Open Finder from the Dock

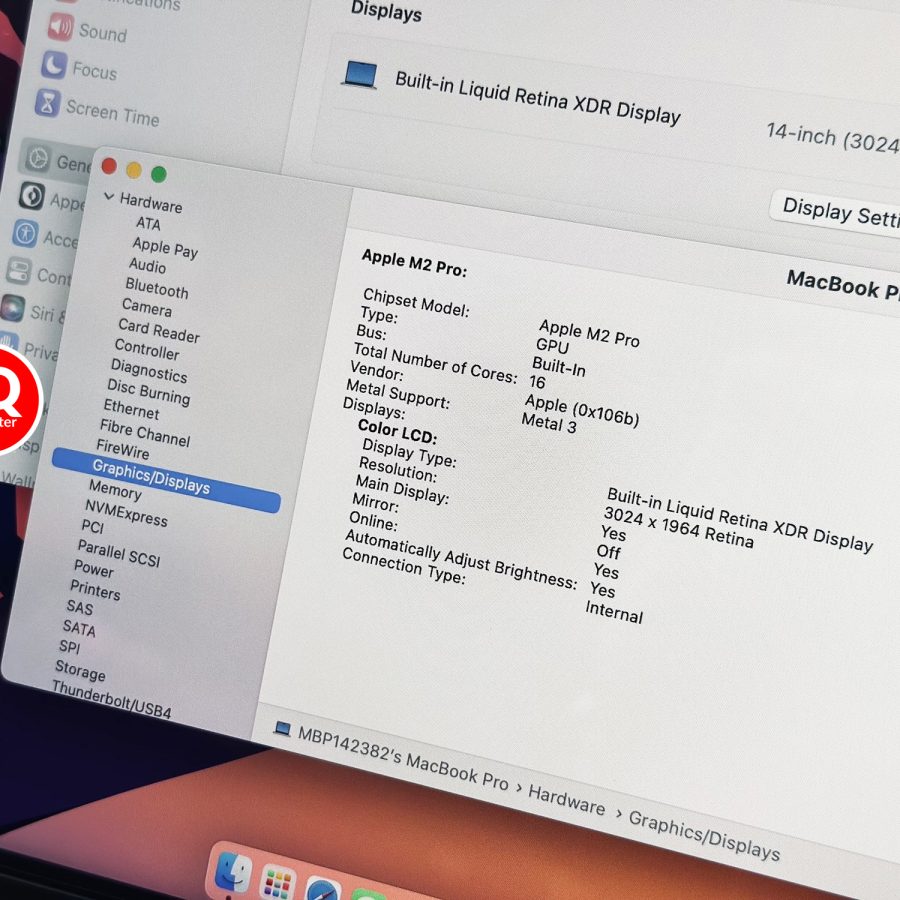[232, 872]
